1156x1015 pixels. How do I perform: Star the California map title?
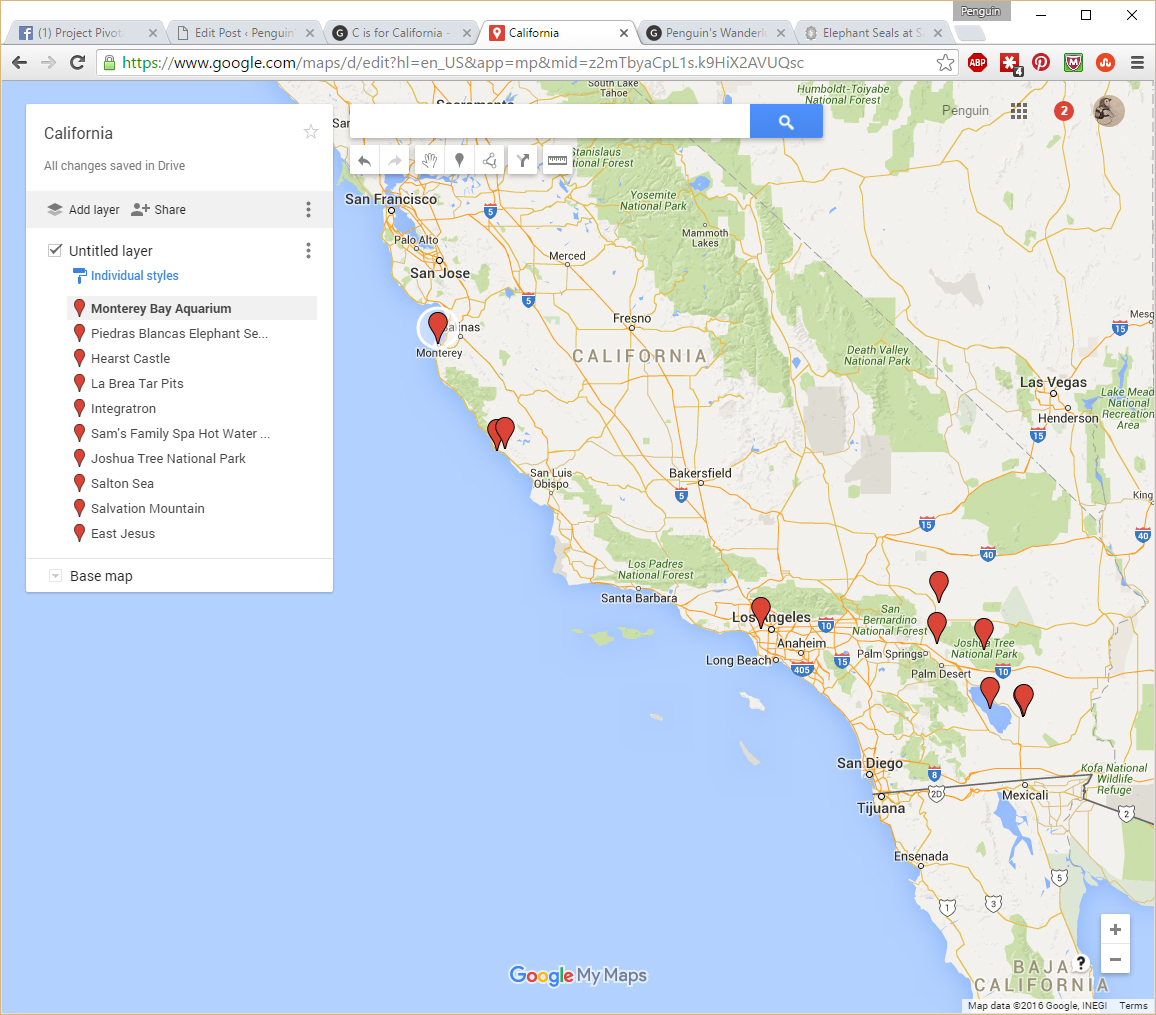point(311,132)
